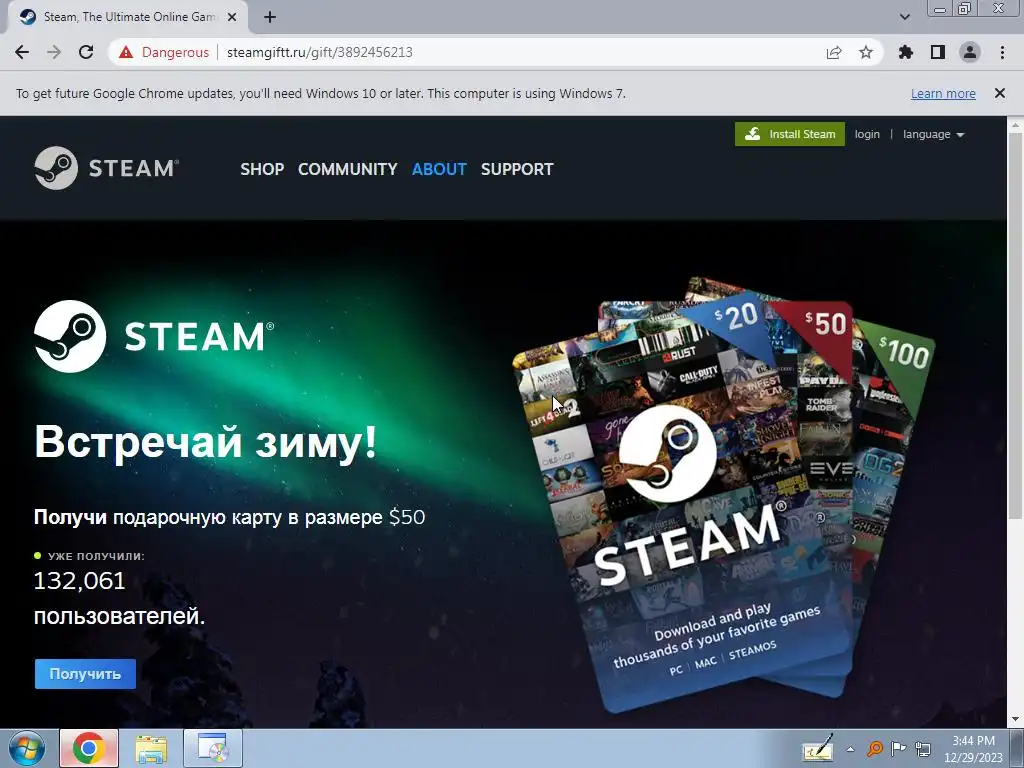Screen dimensions: 1024x768
Task: Bookmark this page with the star icon
Action: click(x=866, y=52)
